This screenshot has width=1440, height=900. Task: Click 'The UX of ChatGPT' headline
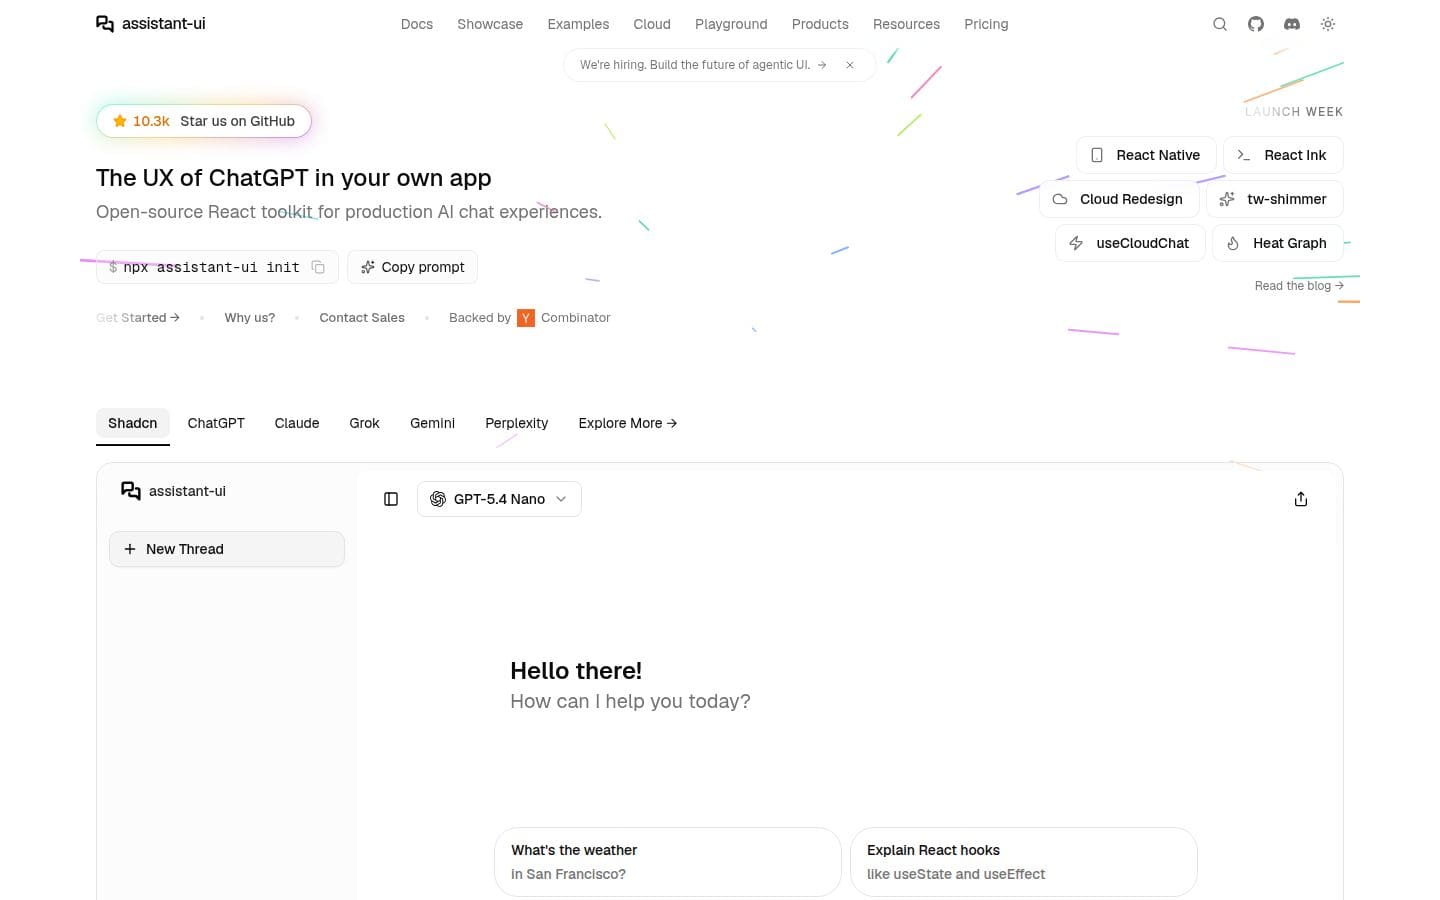294,178
